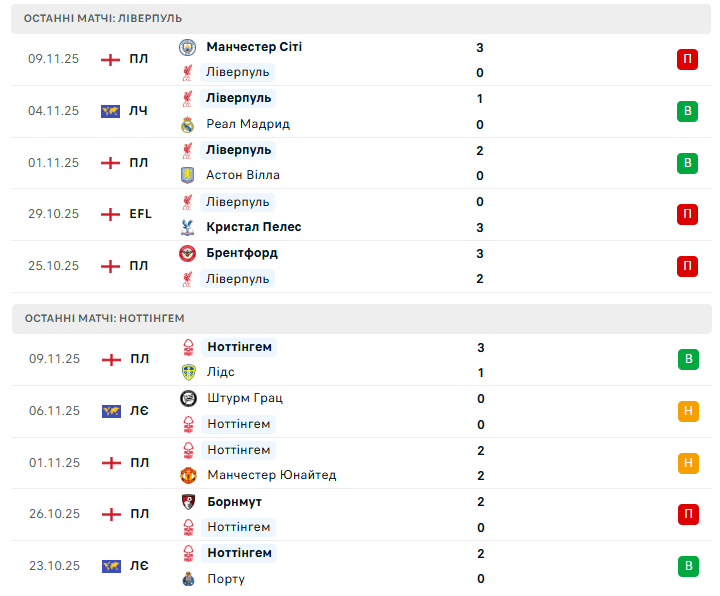The width and height of the screenshot is (720, 596).
Task: Click the Manchester City club crest
Action: (187, 47)
